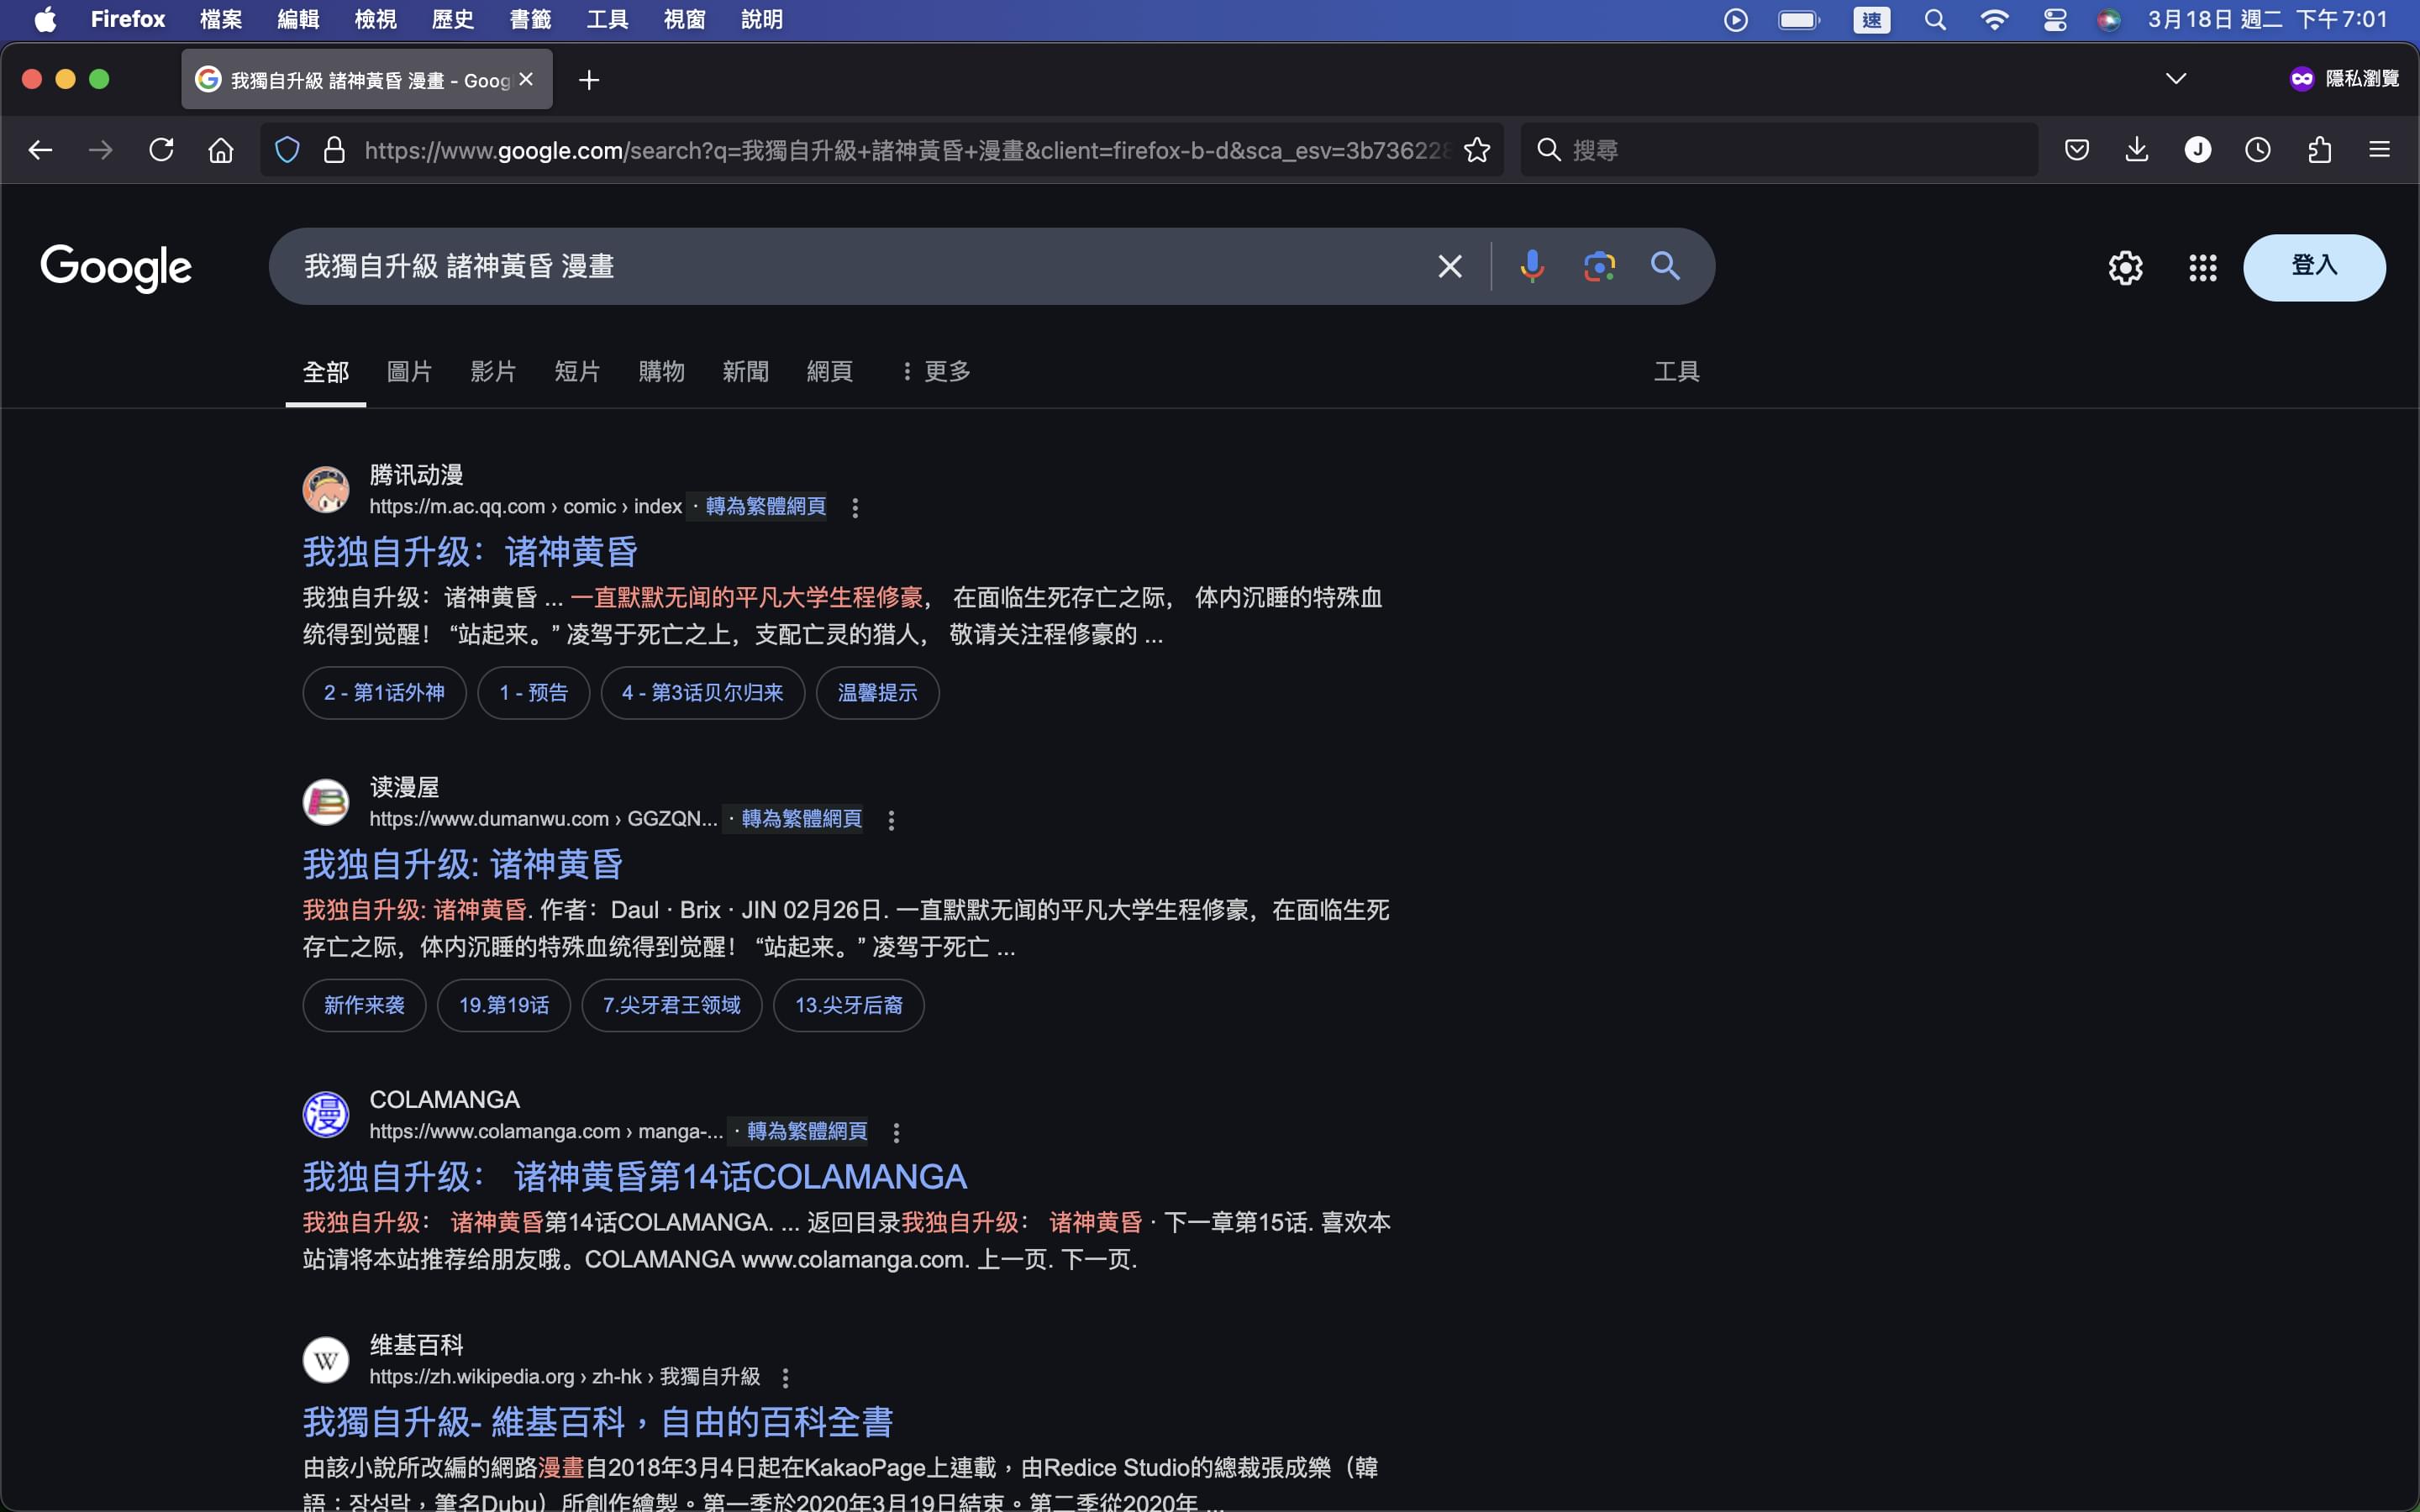Start a Google voice search
The width and height of the screenshot is (2420, 1512).
click(1532, 266)
